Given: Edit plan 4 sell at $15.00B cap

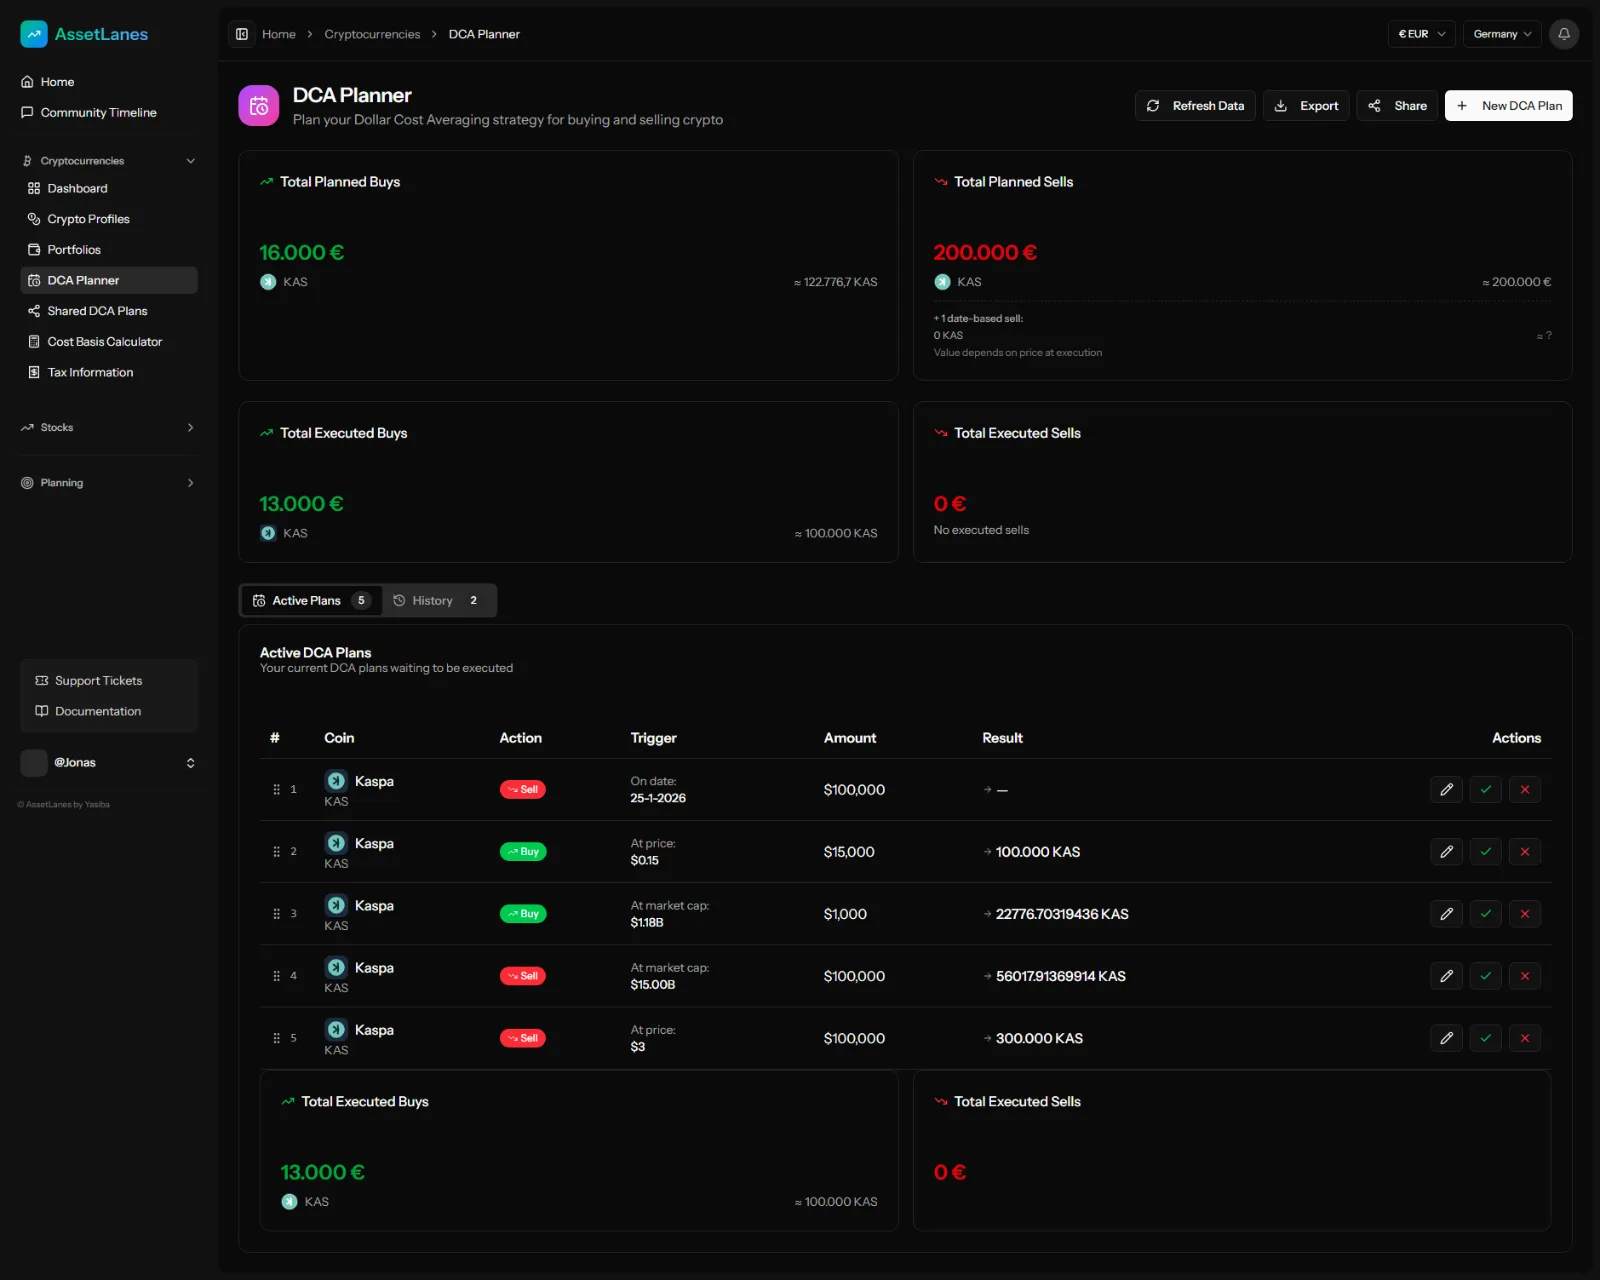Looking at the screenshot, I should click(1446, 976).
